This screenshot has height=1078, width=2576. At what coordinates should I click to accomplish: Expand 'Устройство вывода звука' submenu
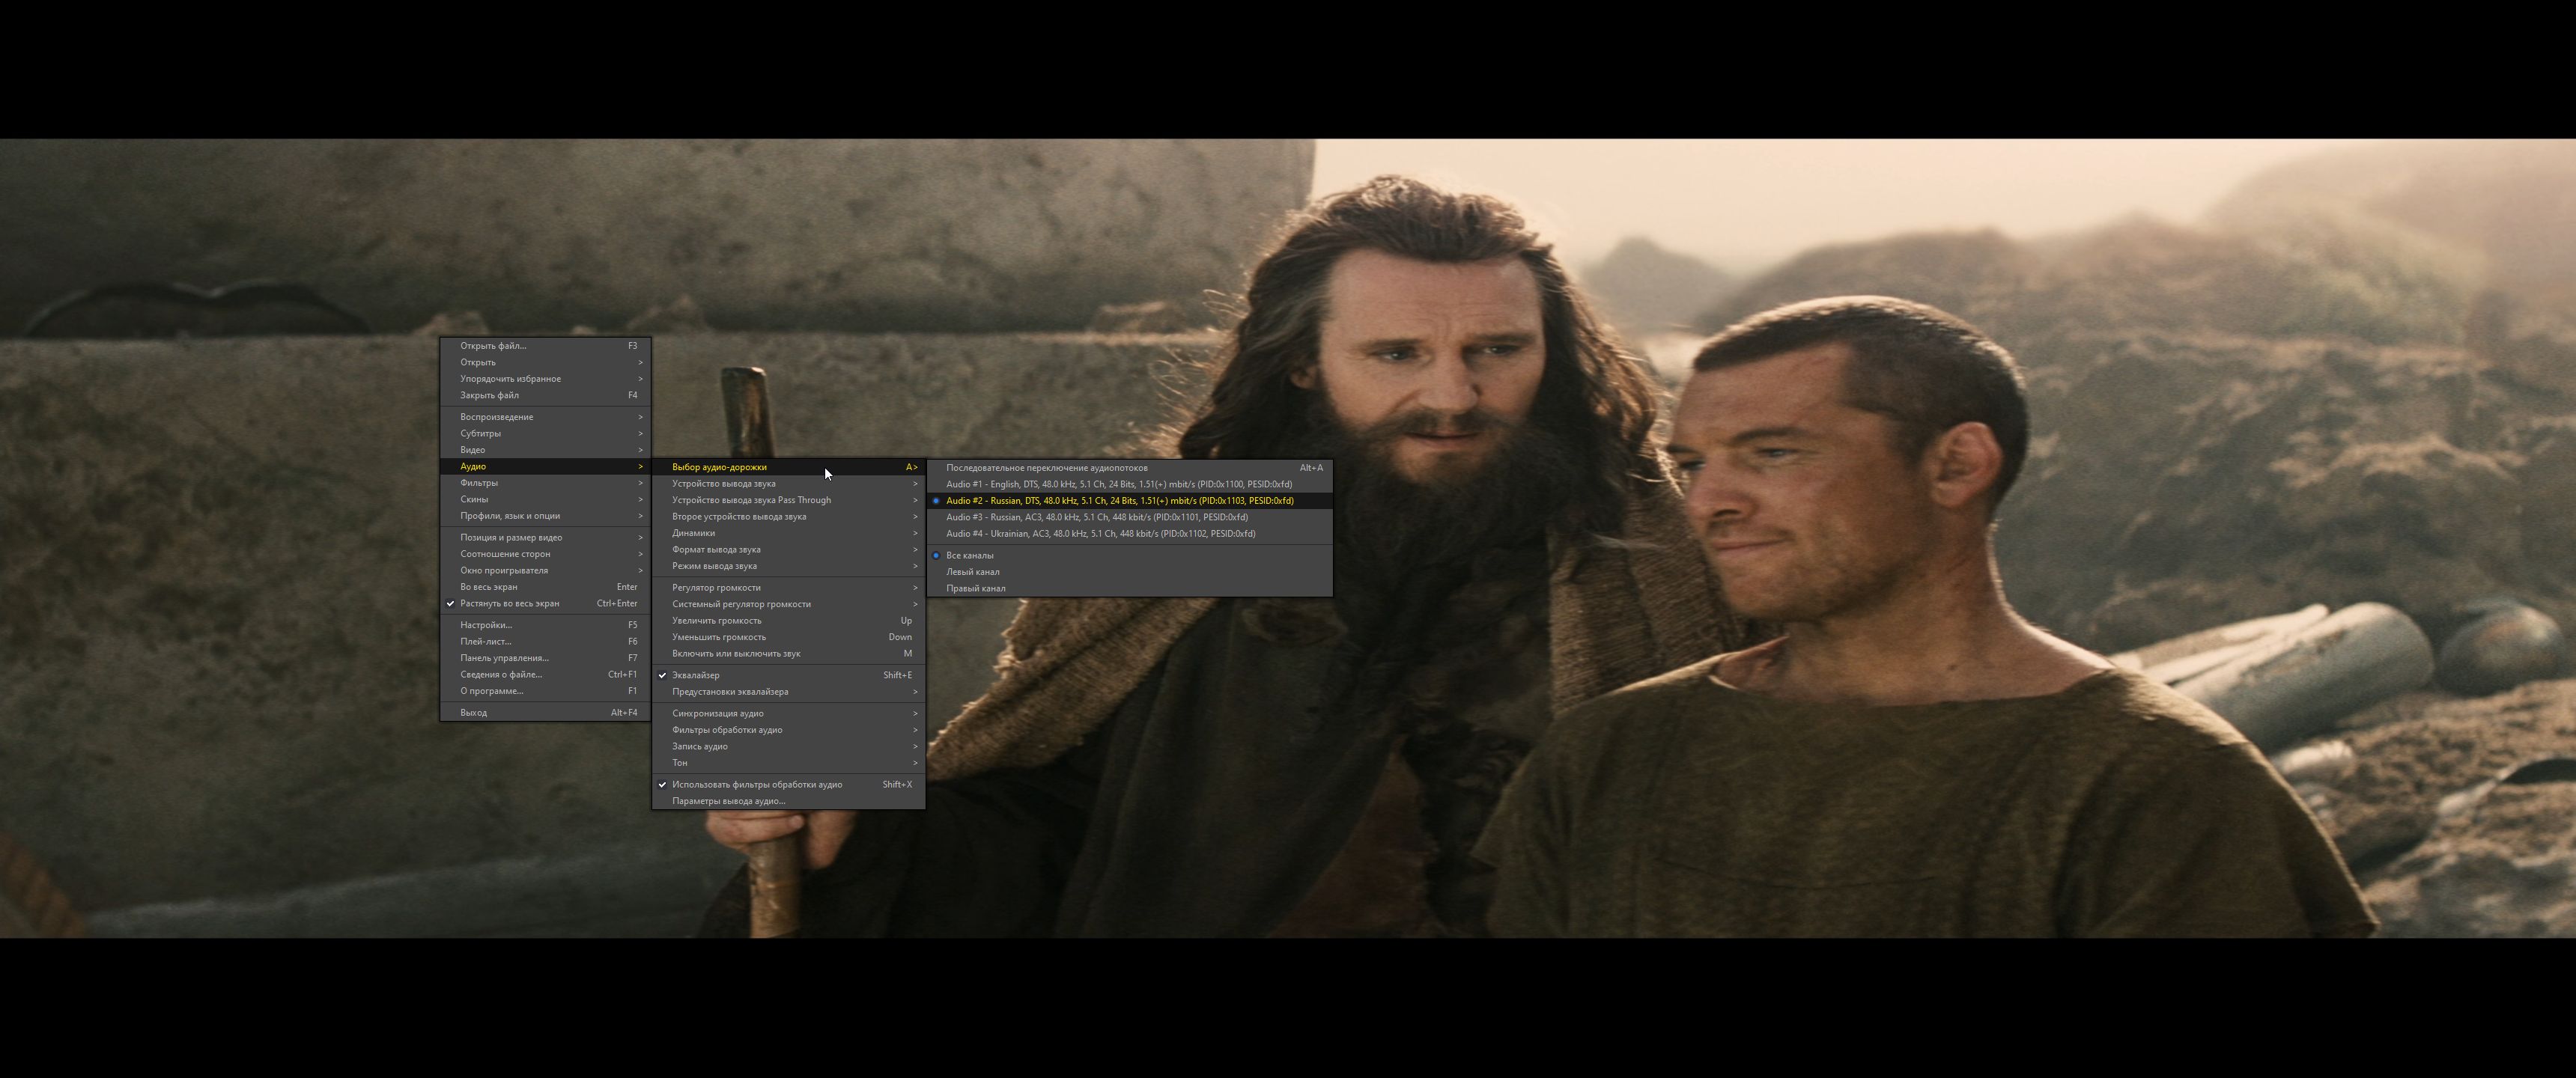(x=723, y=484)
